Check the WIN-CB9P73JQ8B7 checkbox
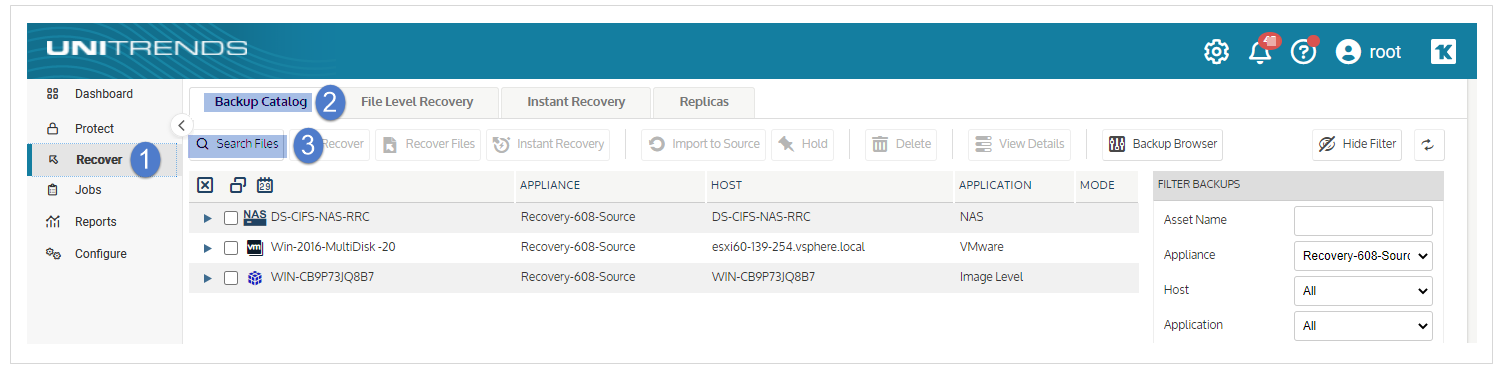1512x386 pixels. point(231,278)
